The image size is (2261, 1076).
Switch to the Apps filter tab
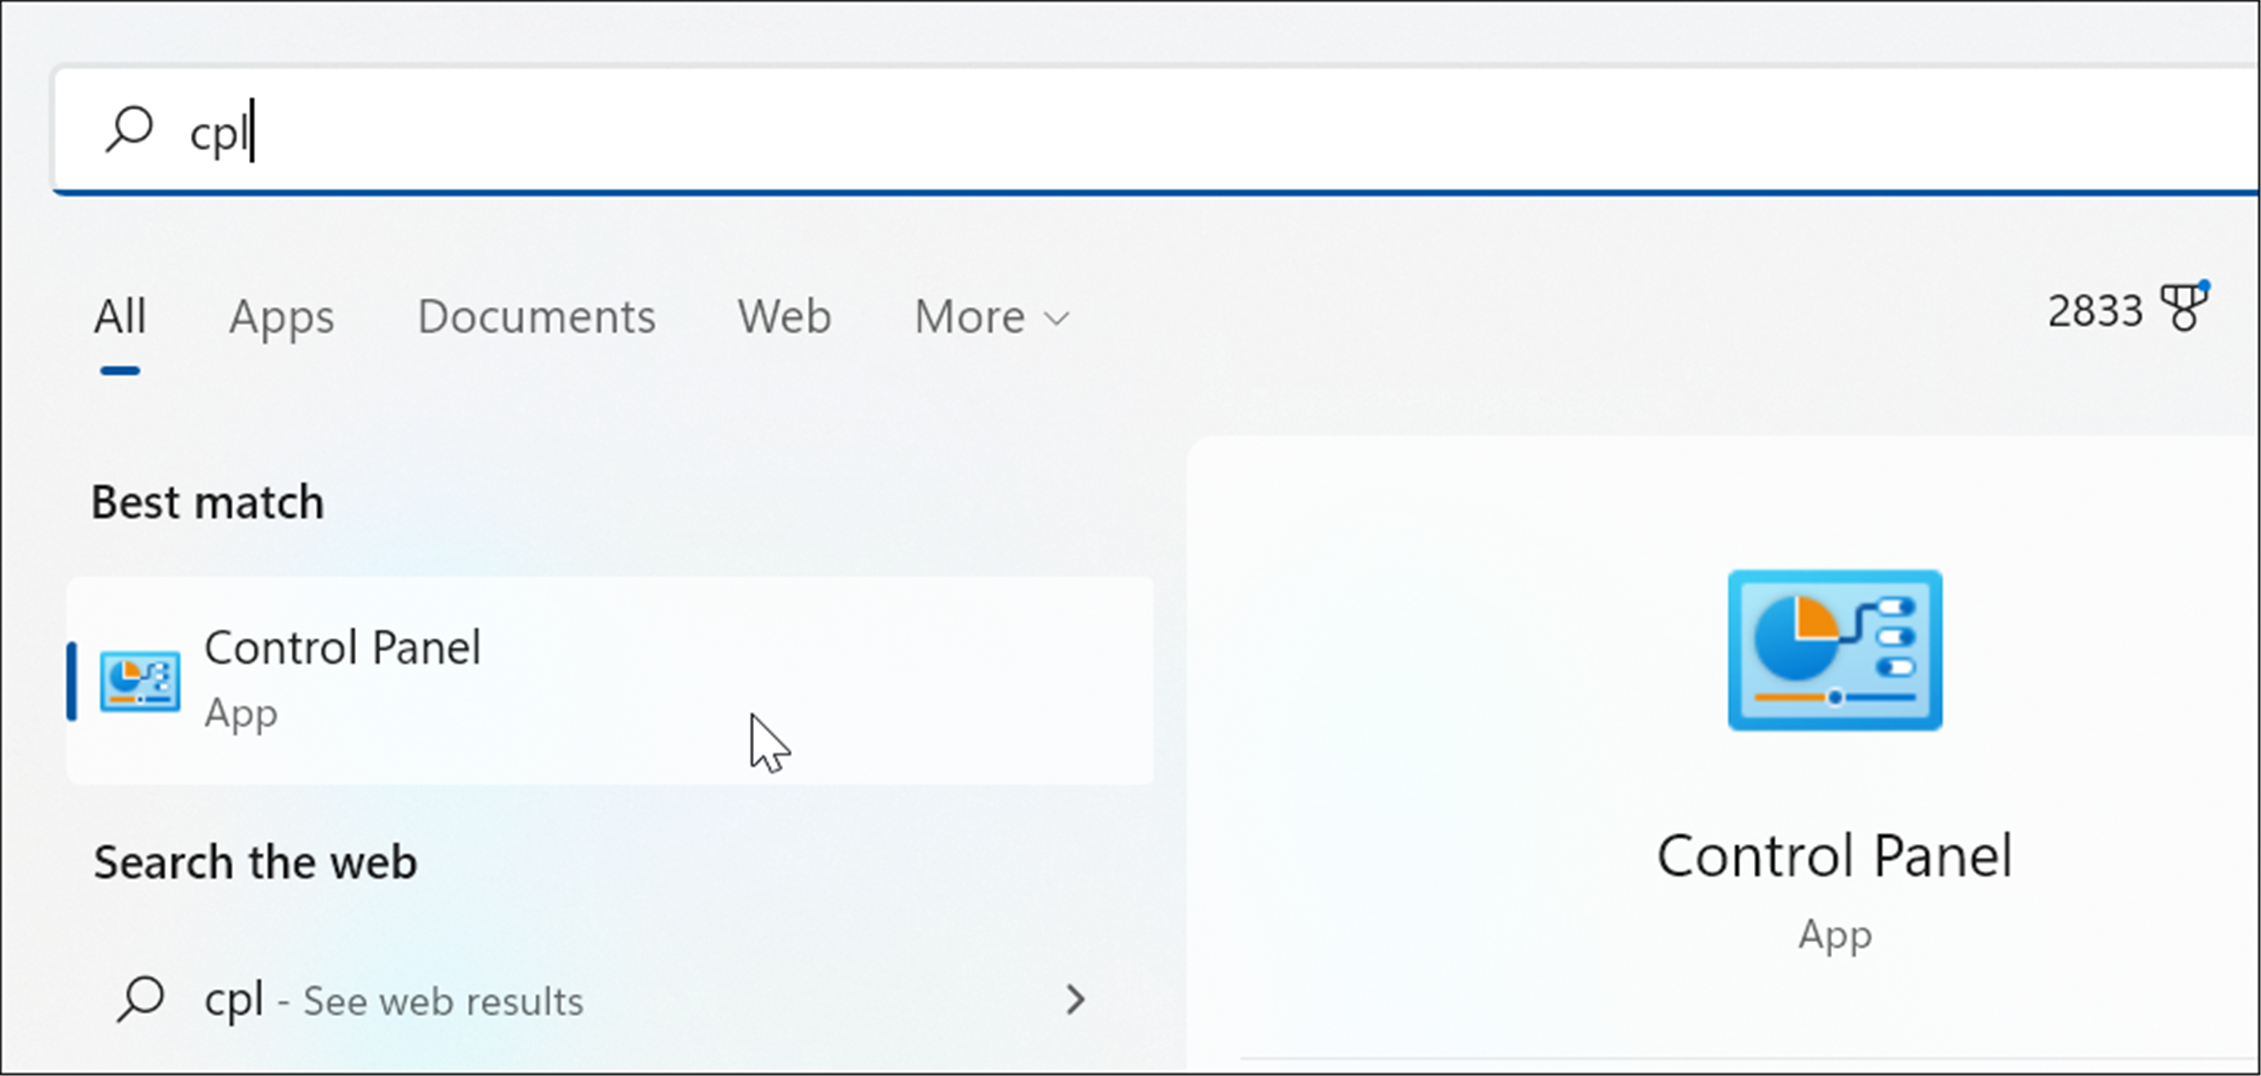point(283,317)
